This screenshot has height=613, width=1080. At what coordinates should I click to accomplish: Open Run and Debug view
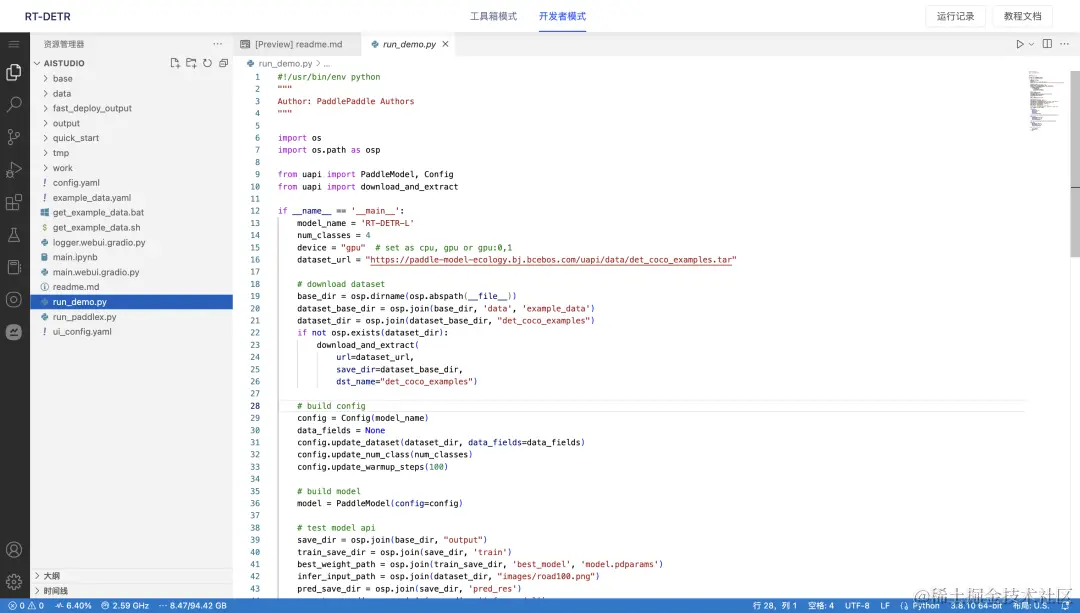point(14,169)
